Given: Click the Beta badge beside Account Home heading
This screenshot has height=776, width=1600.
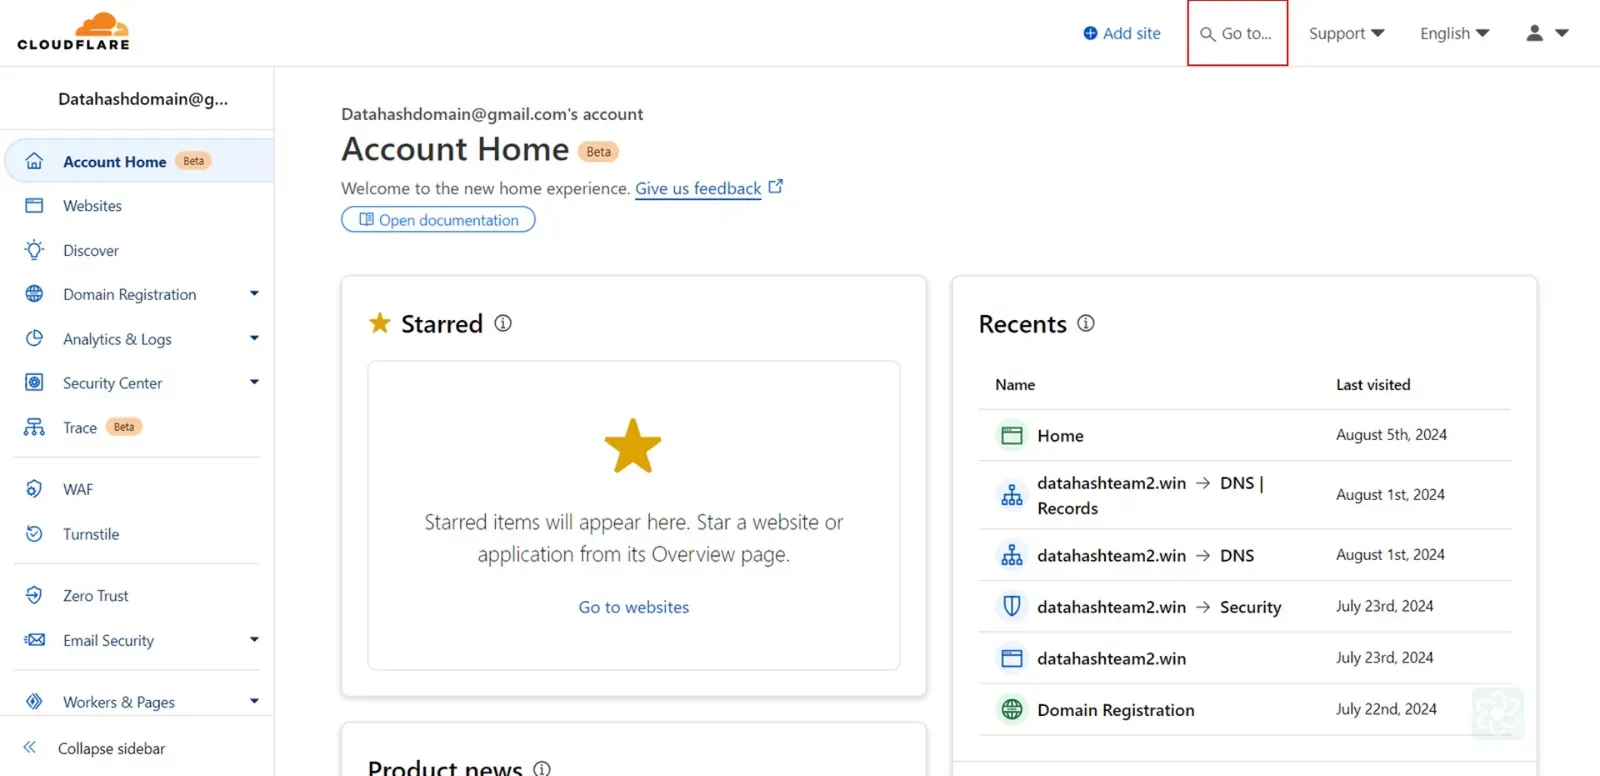Looking at the screenshot, I should click(x=598, y=151).
